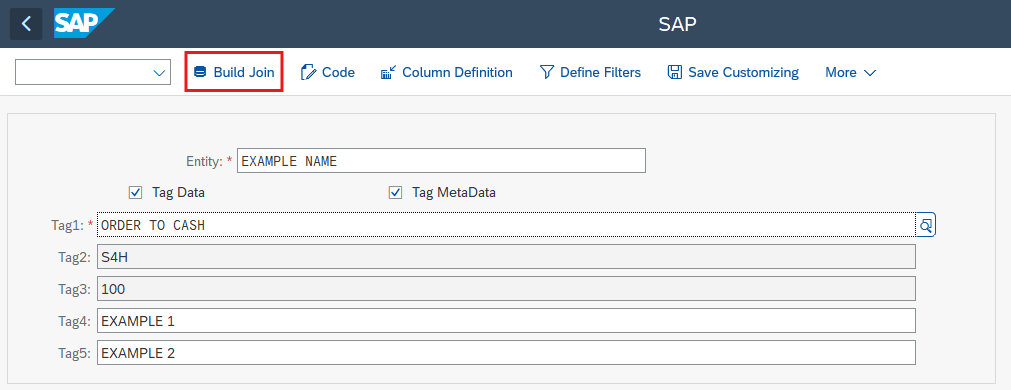
Task: Click the back arrow icon
Action: point(26,24)
